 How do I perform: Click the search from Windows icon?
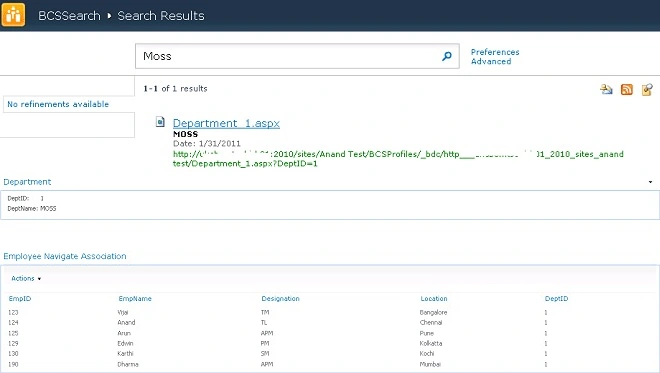pos(647,89)
